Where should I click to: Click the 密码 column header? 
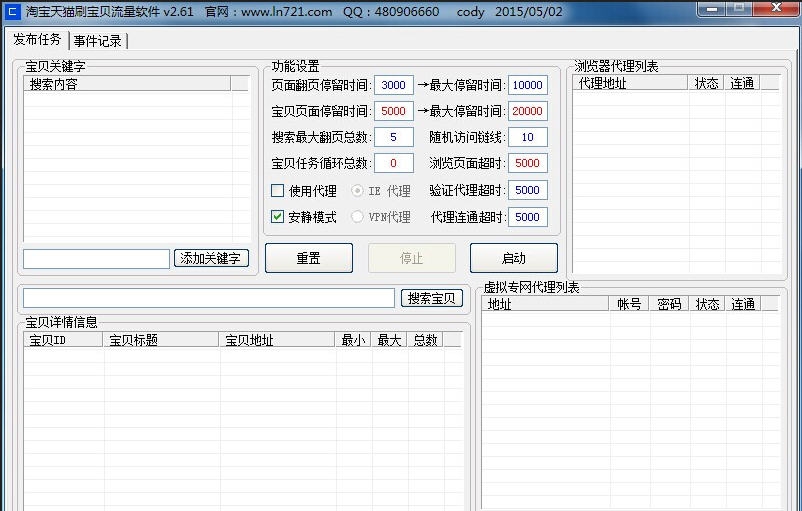coord(669,304)
